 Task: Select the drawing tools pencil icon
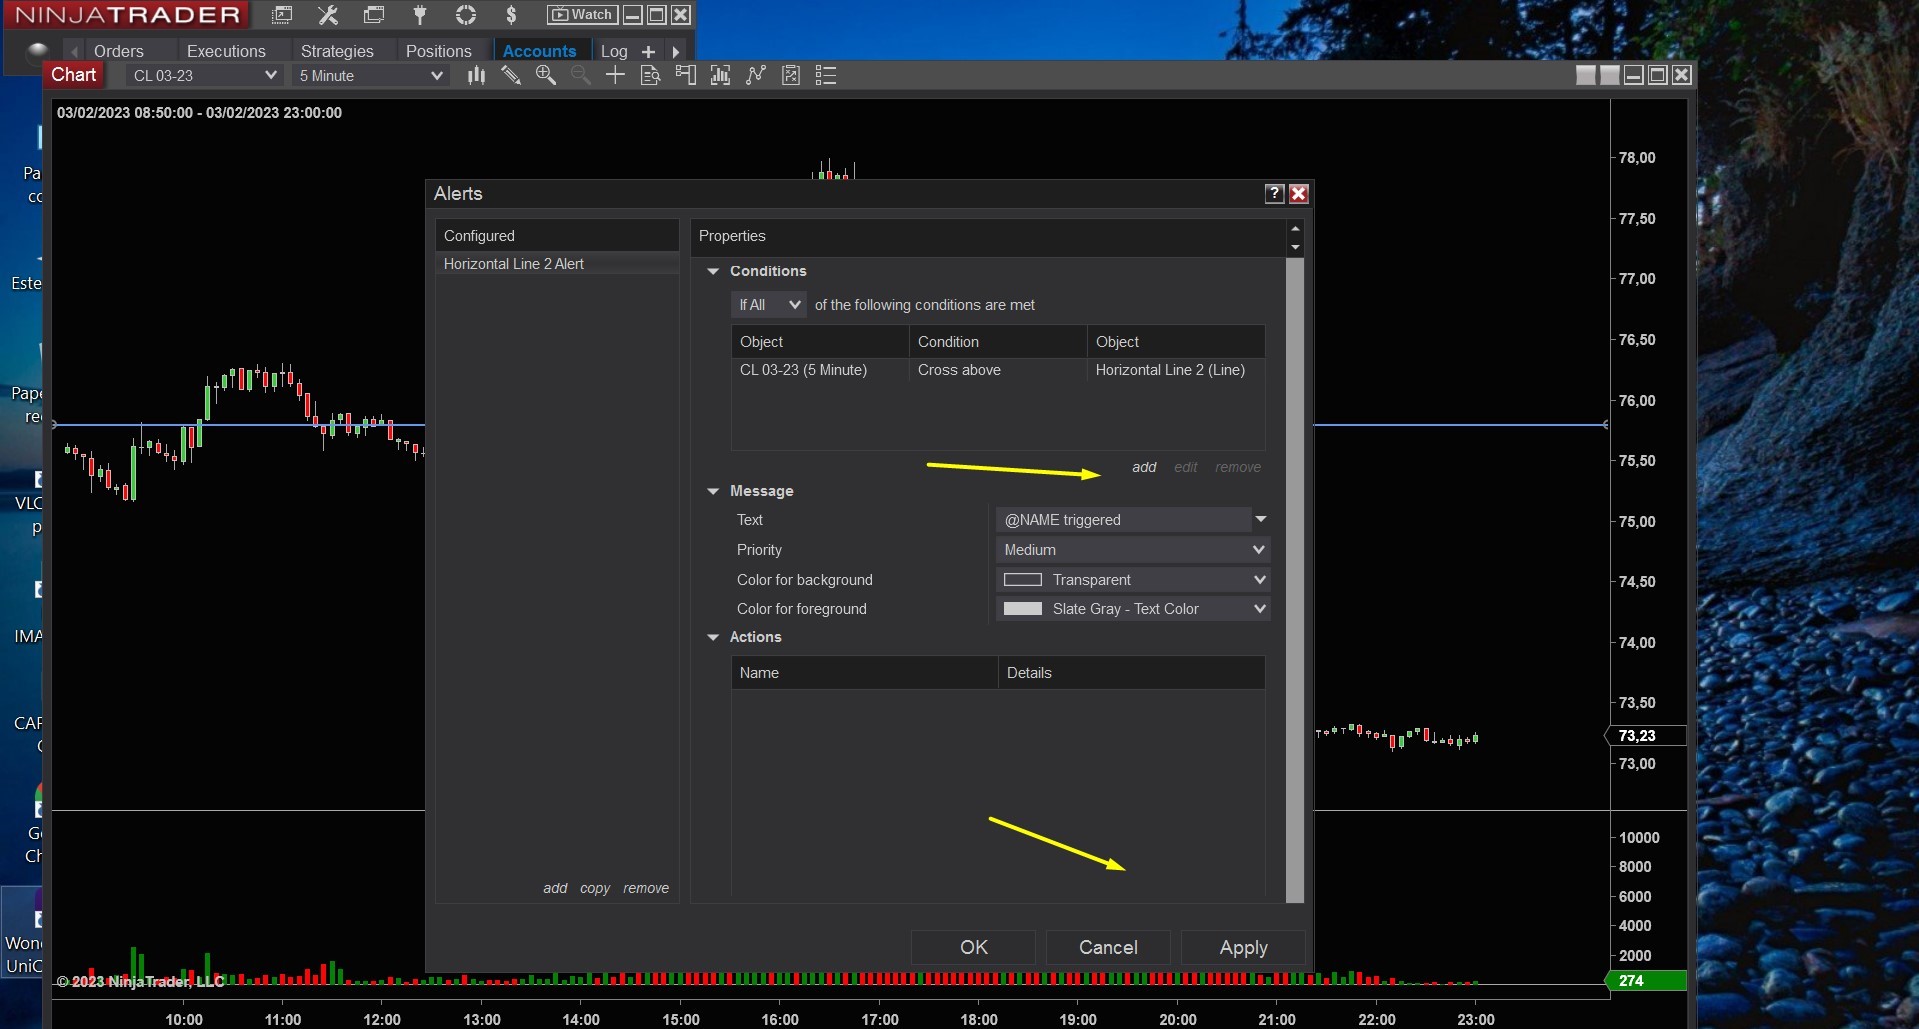[511, 75]
